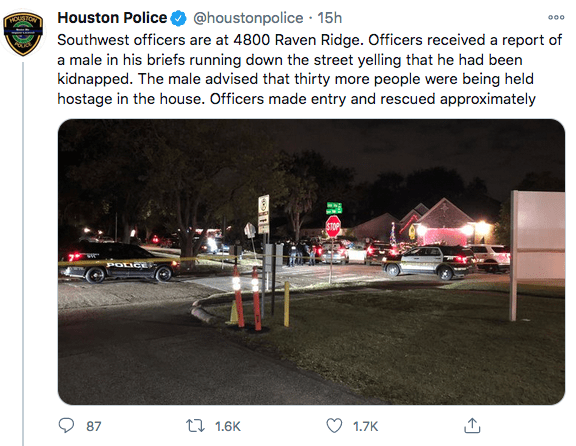
Task: Click the vertical thread line below avatar
Action: (23, 253)
